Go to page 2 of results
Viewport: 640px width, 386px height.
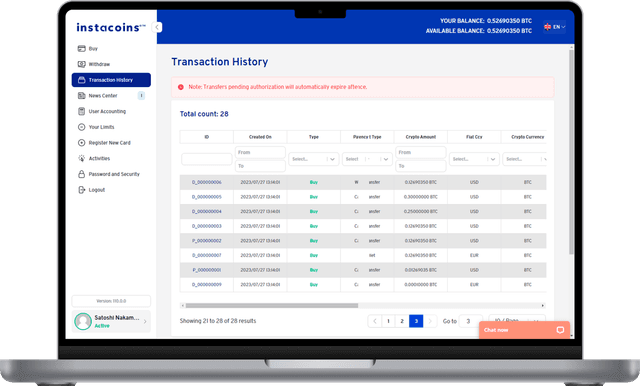402,321
